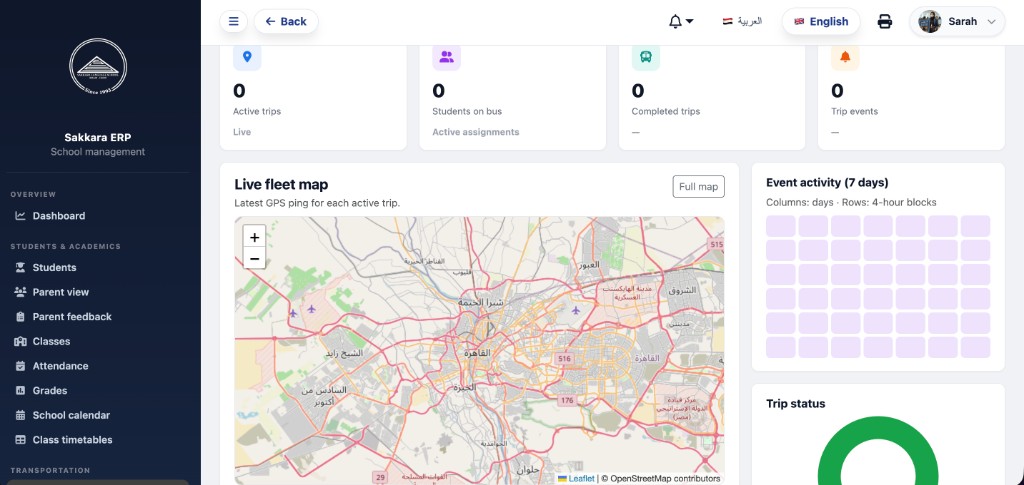The width and height of the screenshot is (1024, 485).
Task: Go back with the Back button
Action: pos(286,22)
